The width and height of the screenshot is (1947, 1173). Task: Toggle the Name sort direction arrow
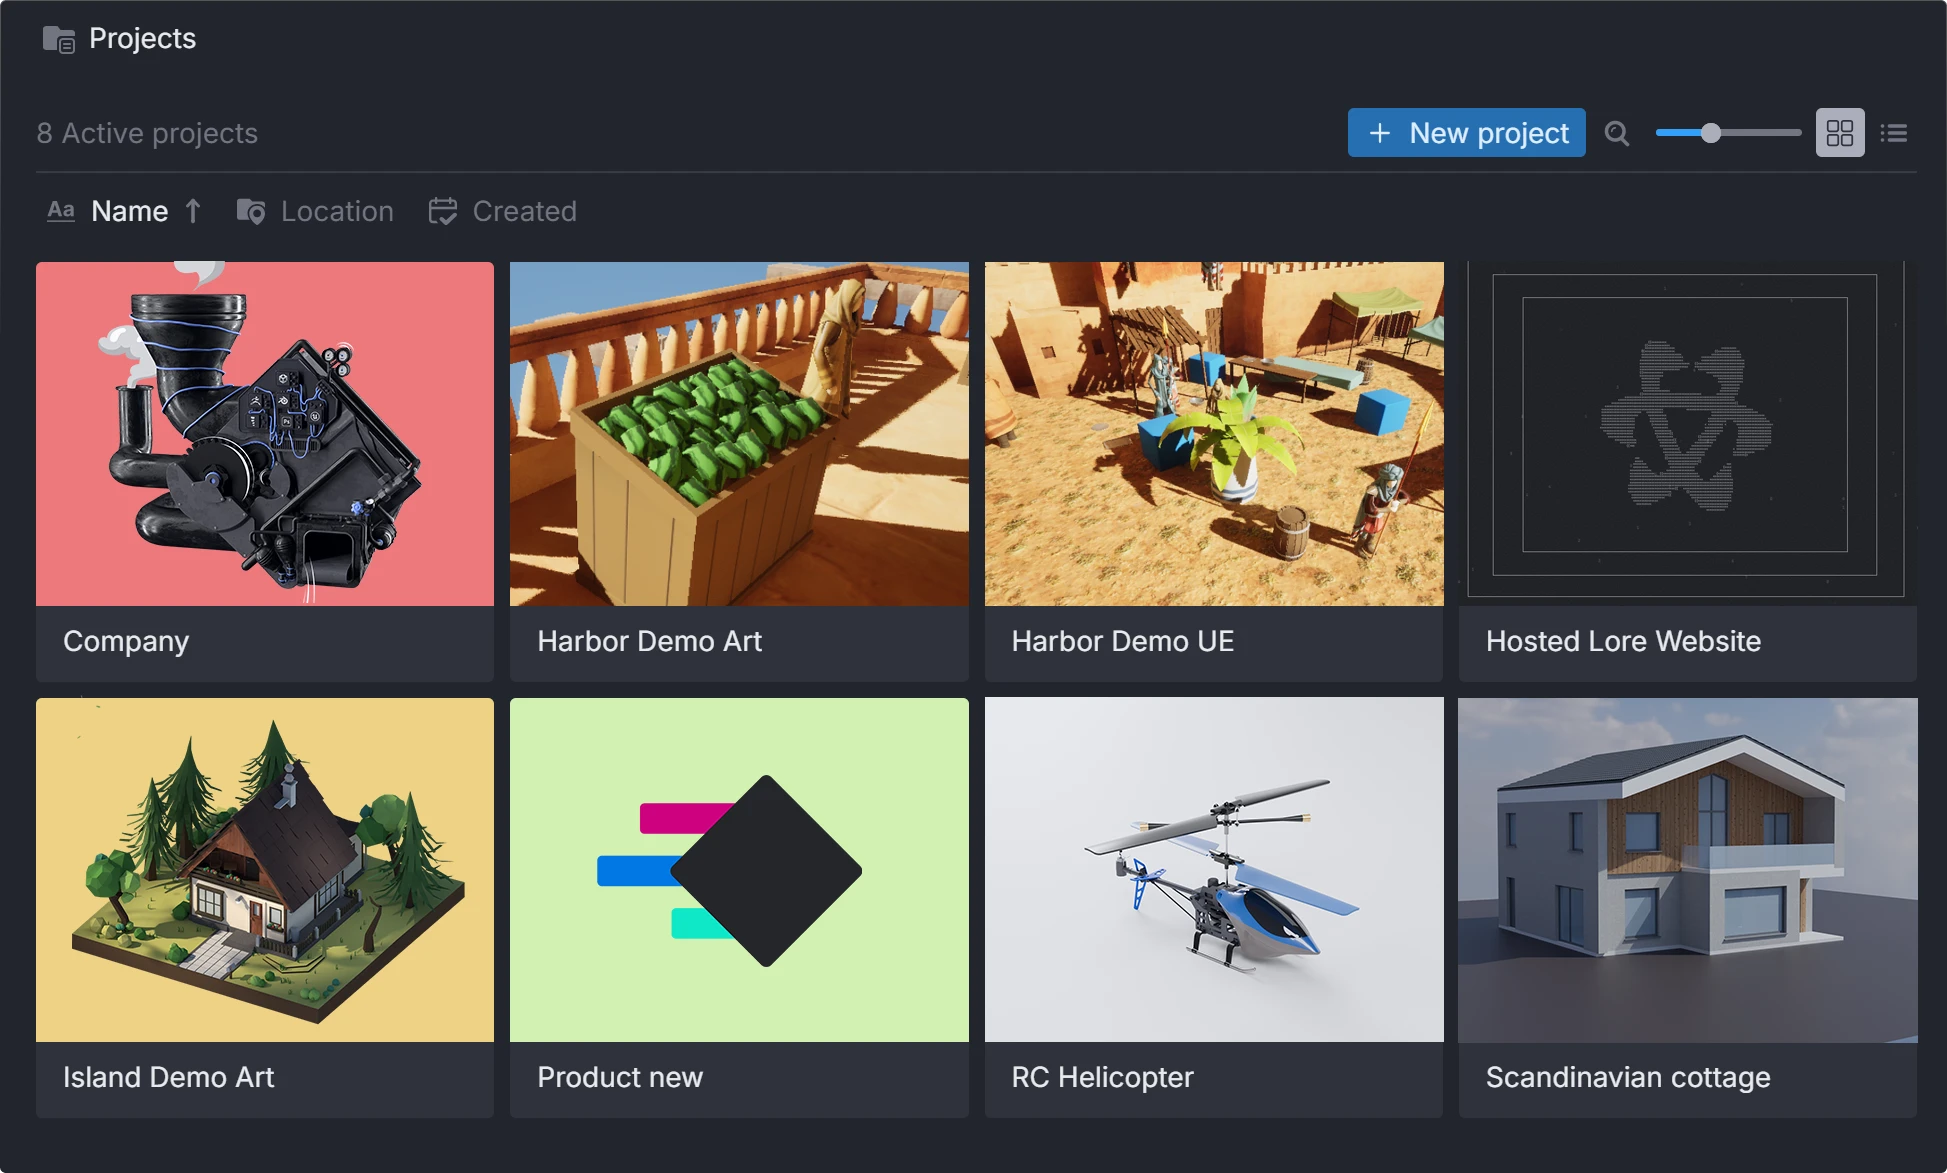(x=193, y=211)
